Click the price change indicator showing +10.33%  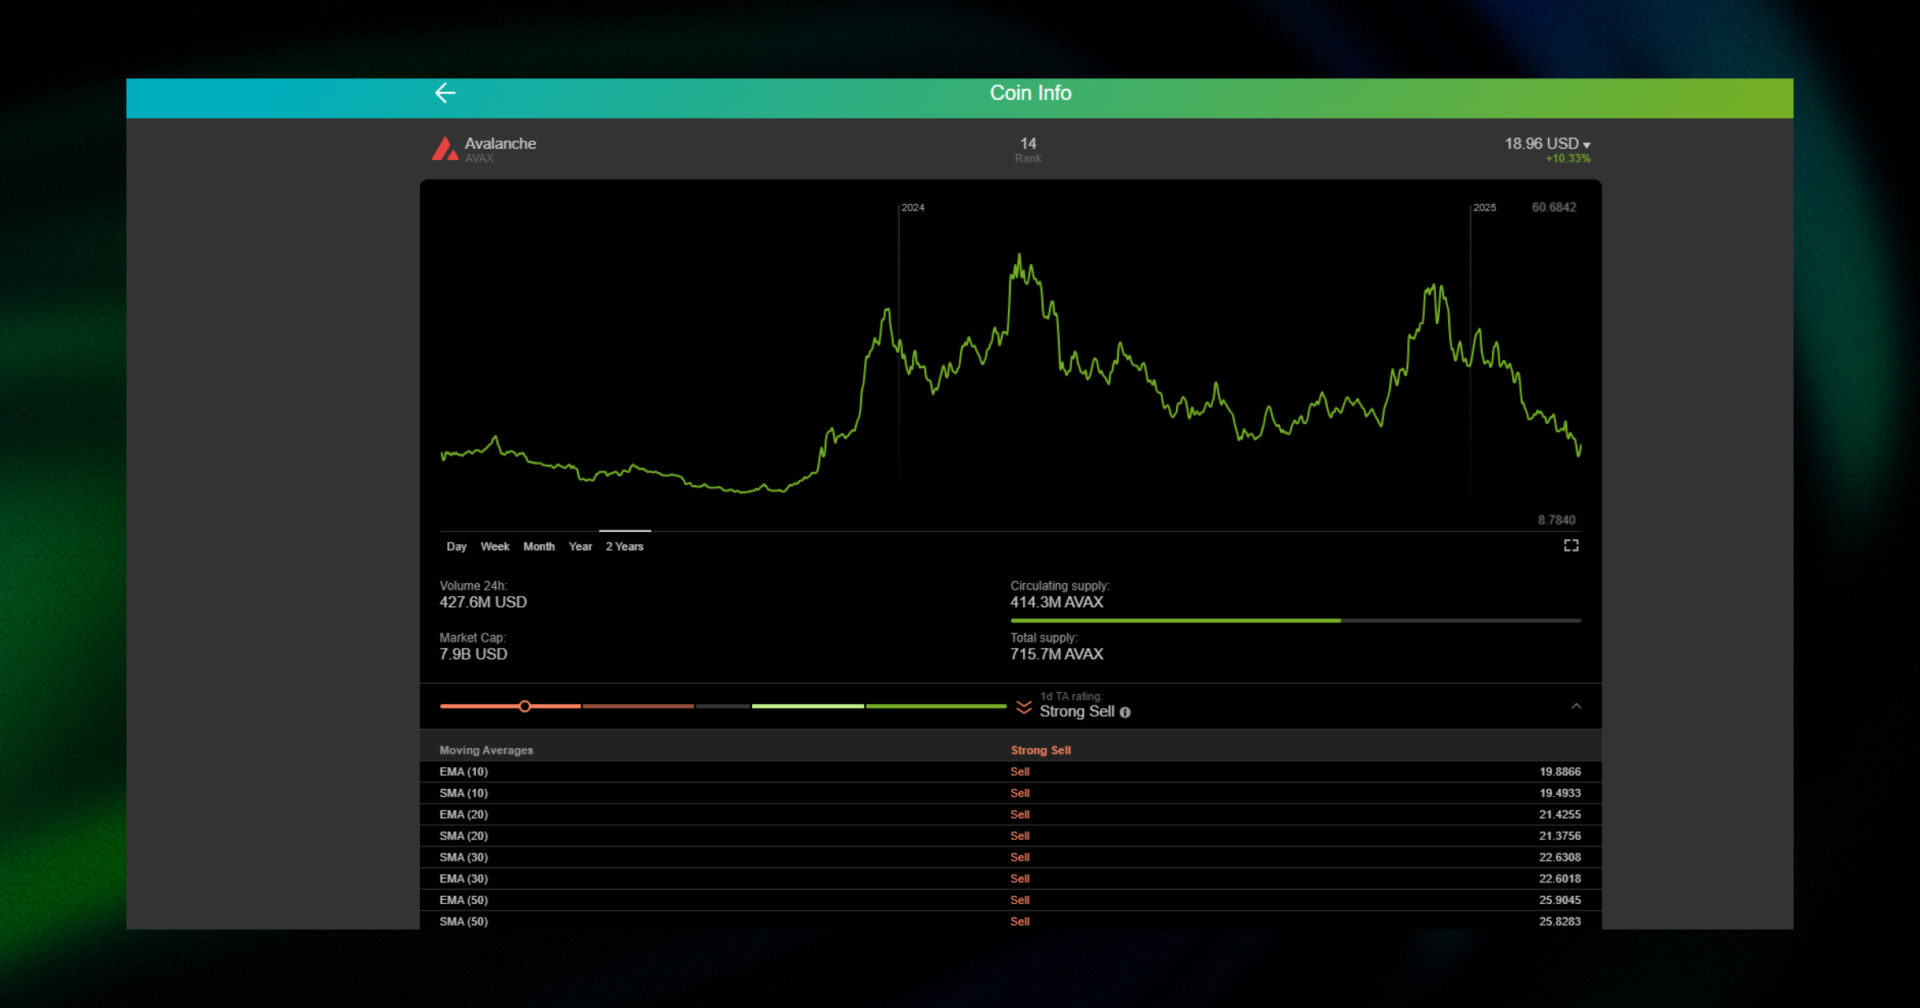(1567, 158)
